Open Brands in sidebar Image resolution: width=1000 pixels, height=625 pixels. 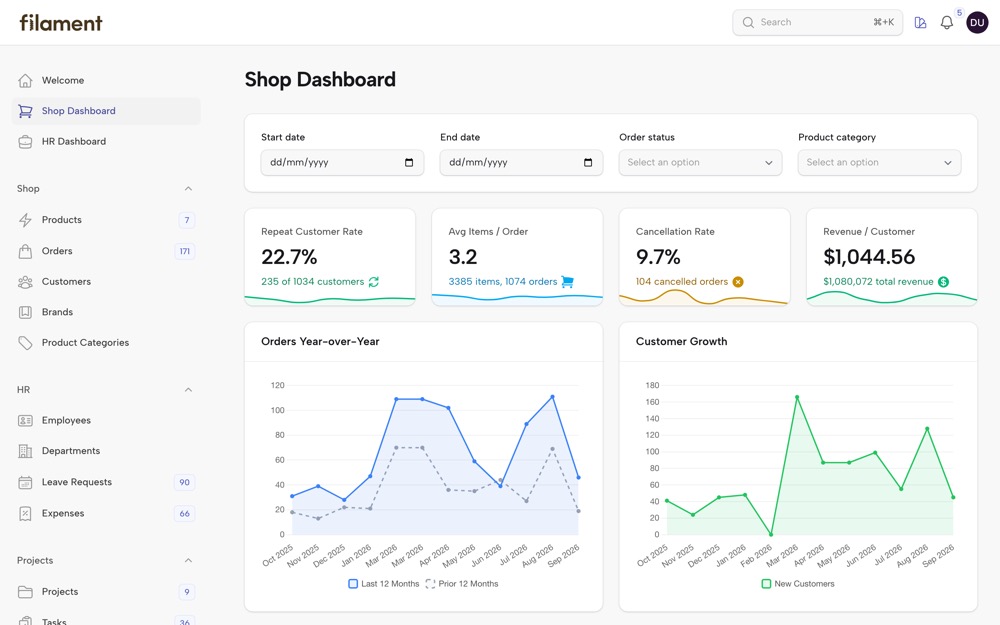click(x=106, y=312)
